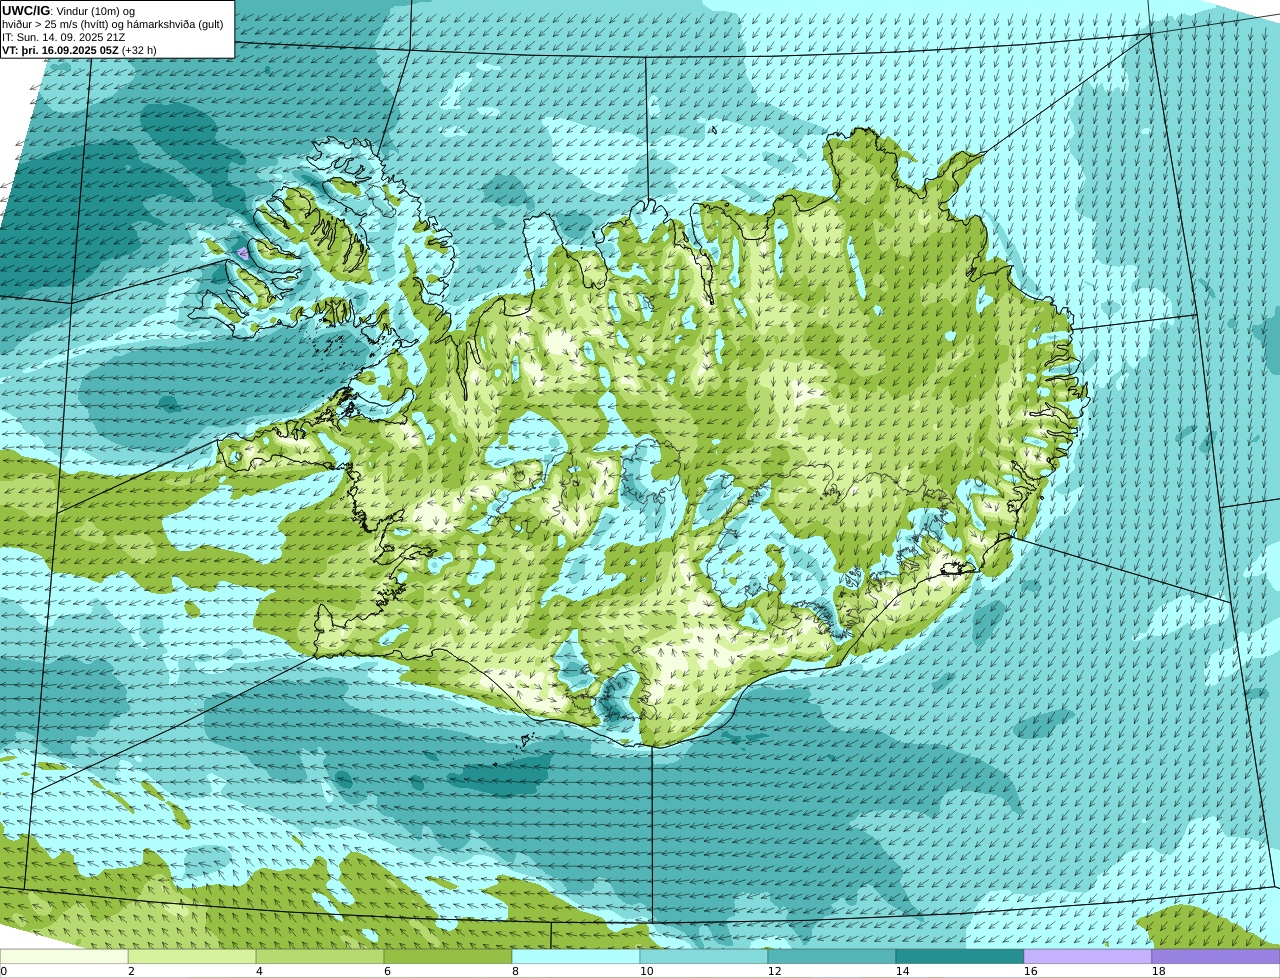Click the legend scale label '4'
This screenshot has width=1280, height=978.
click(259, 971)
